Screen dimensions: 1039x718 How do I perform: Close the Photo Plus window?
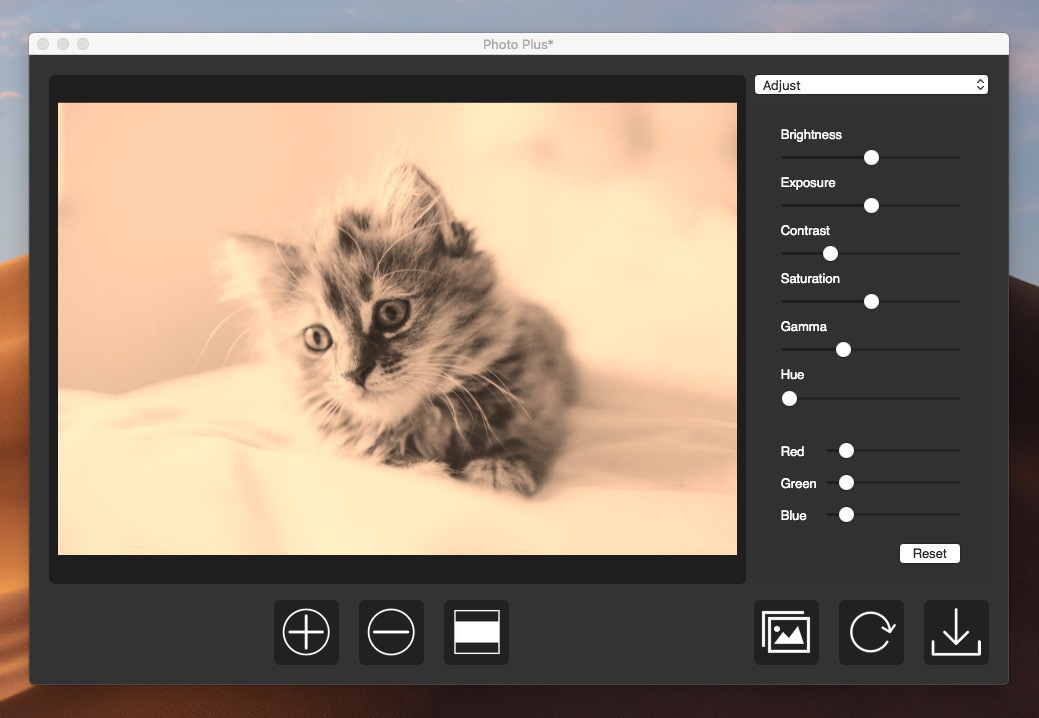[43, 44]
